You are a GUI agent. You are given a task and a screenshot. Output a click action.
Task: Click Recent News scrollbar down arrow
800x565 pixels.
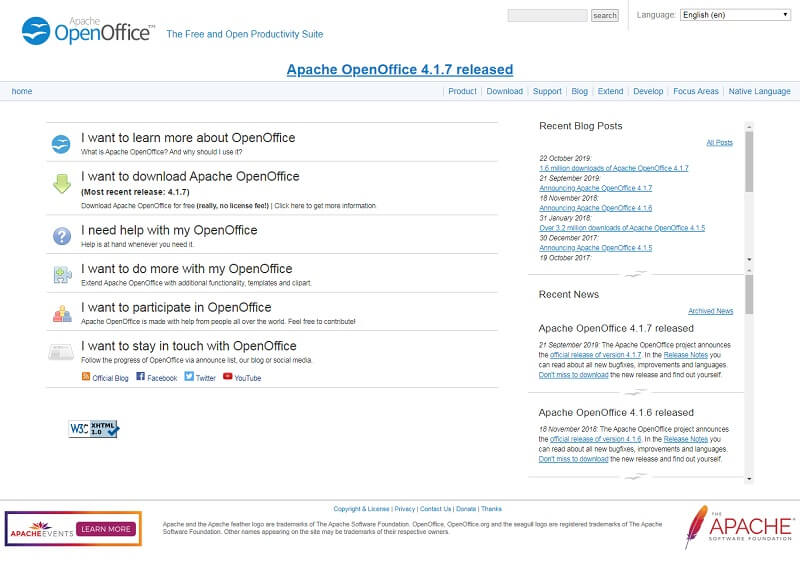tap(749, 479)
